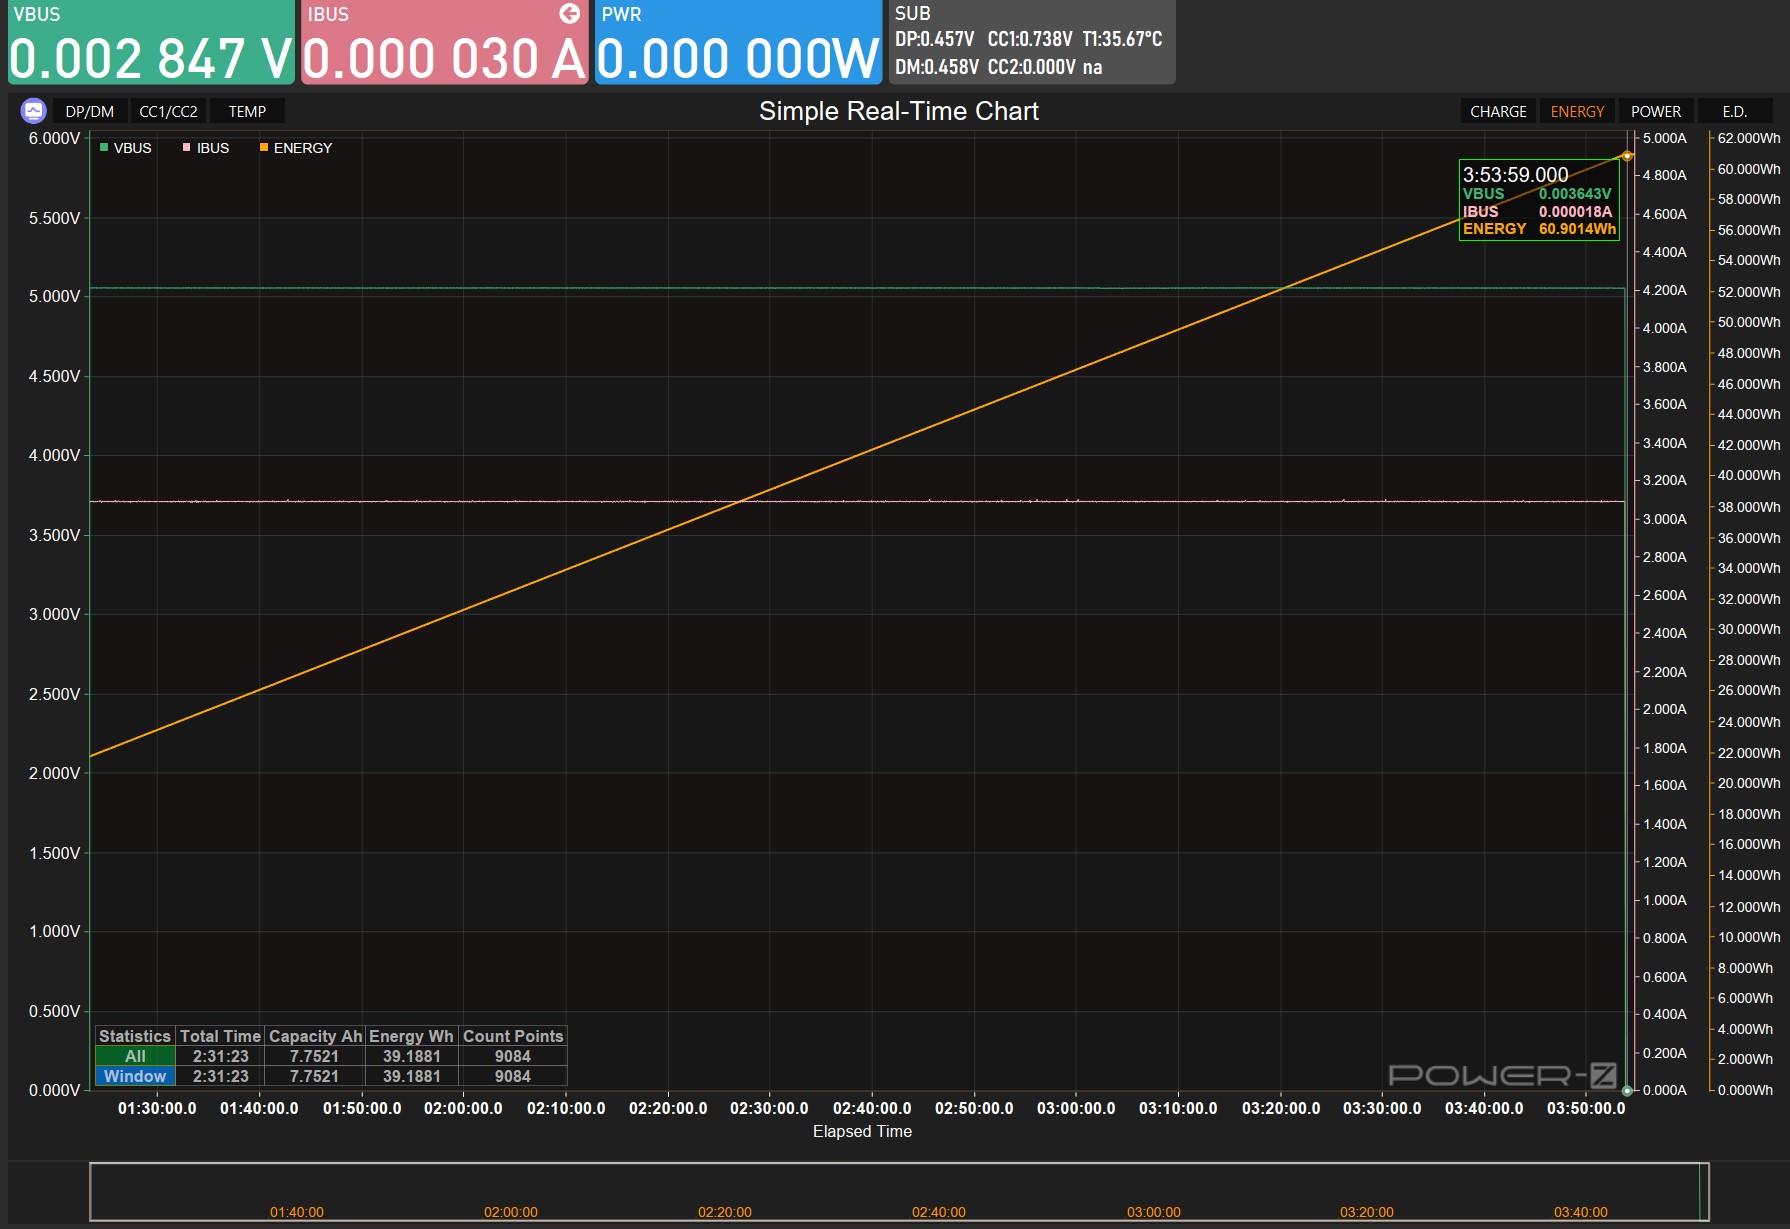Show the DP/DM traces
The height and width of the screenshot is (1229, 1790).
coord(90,111)
